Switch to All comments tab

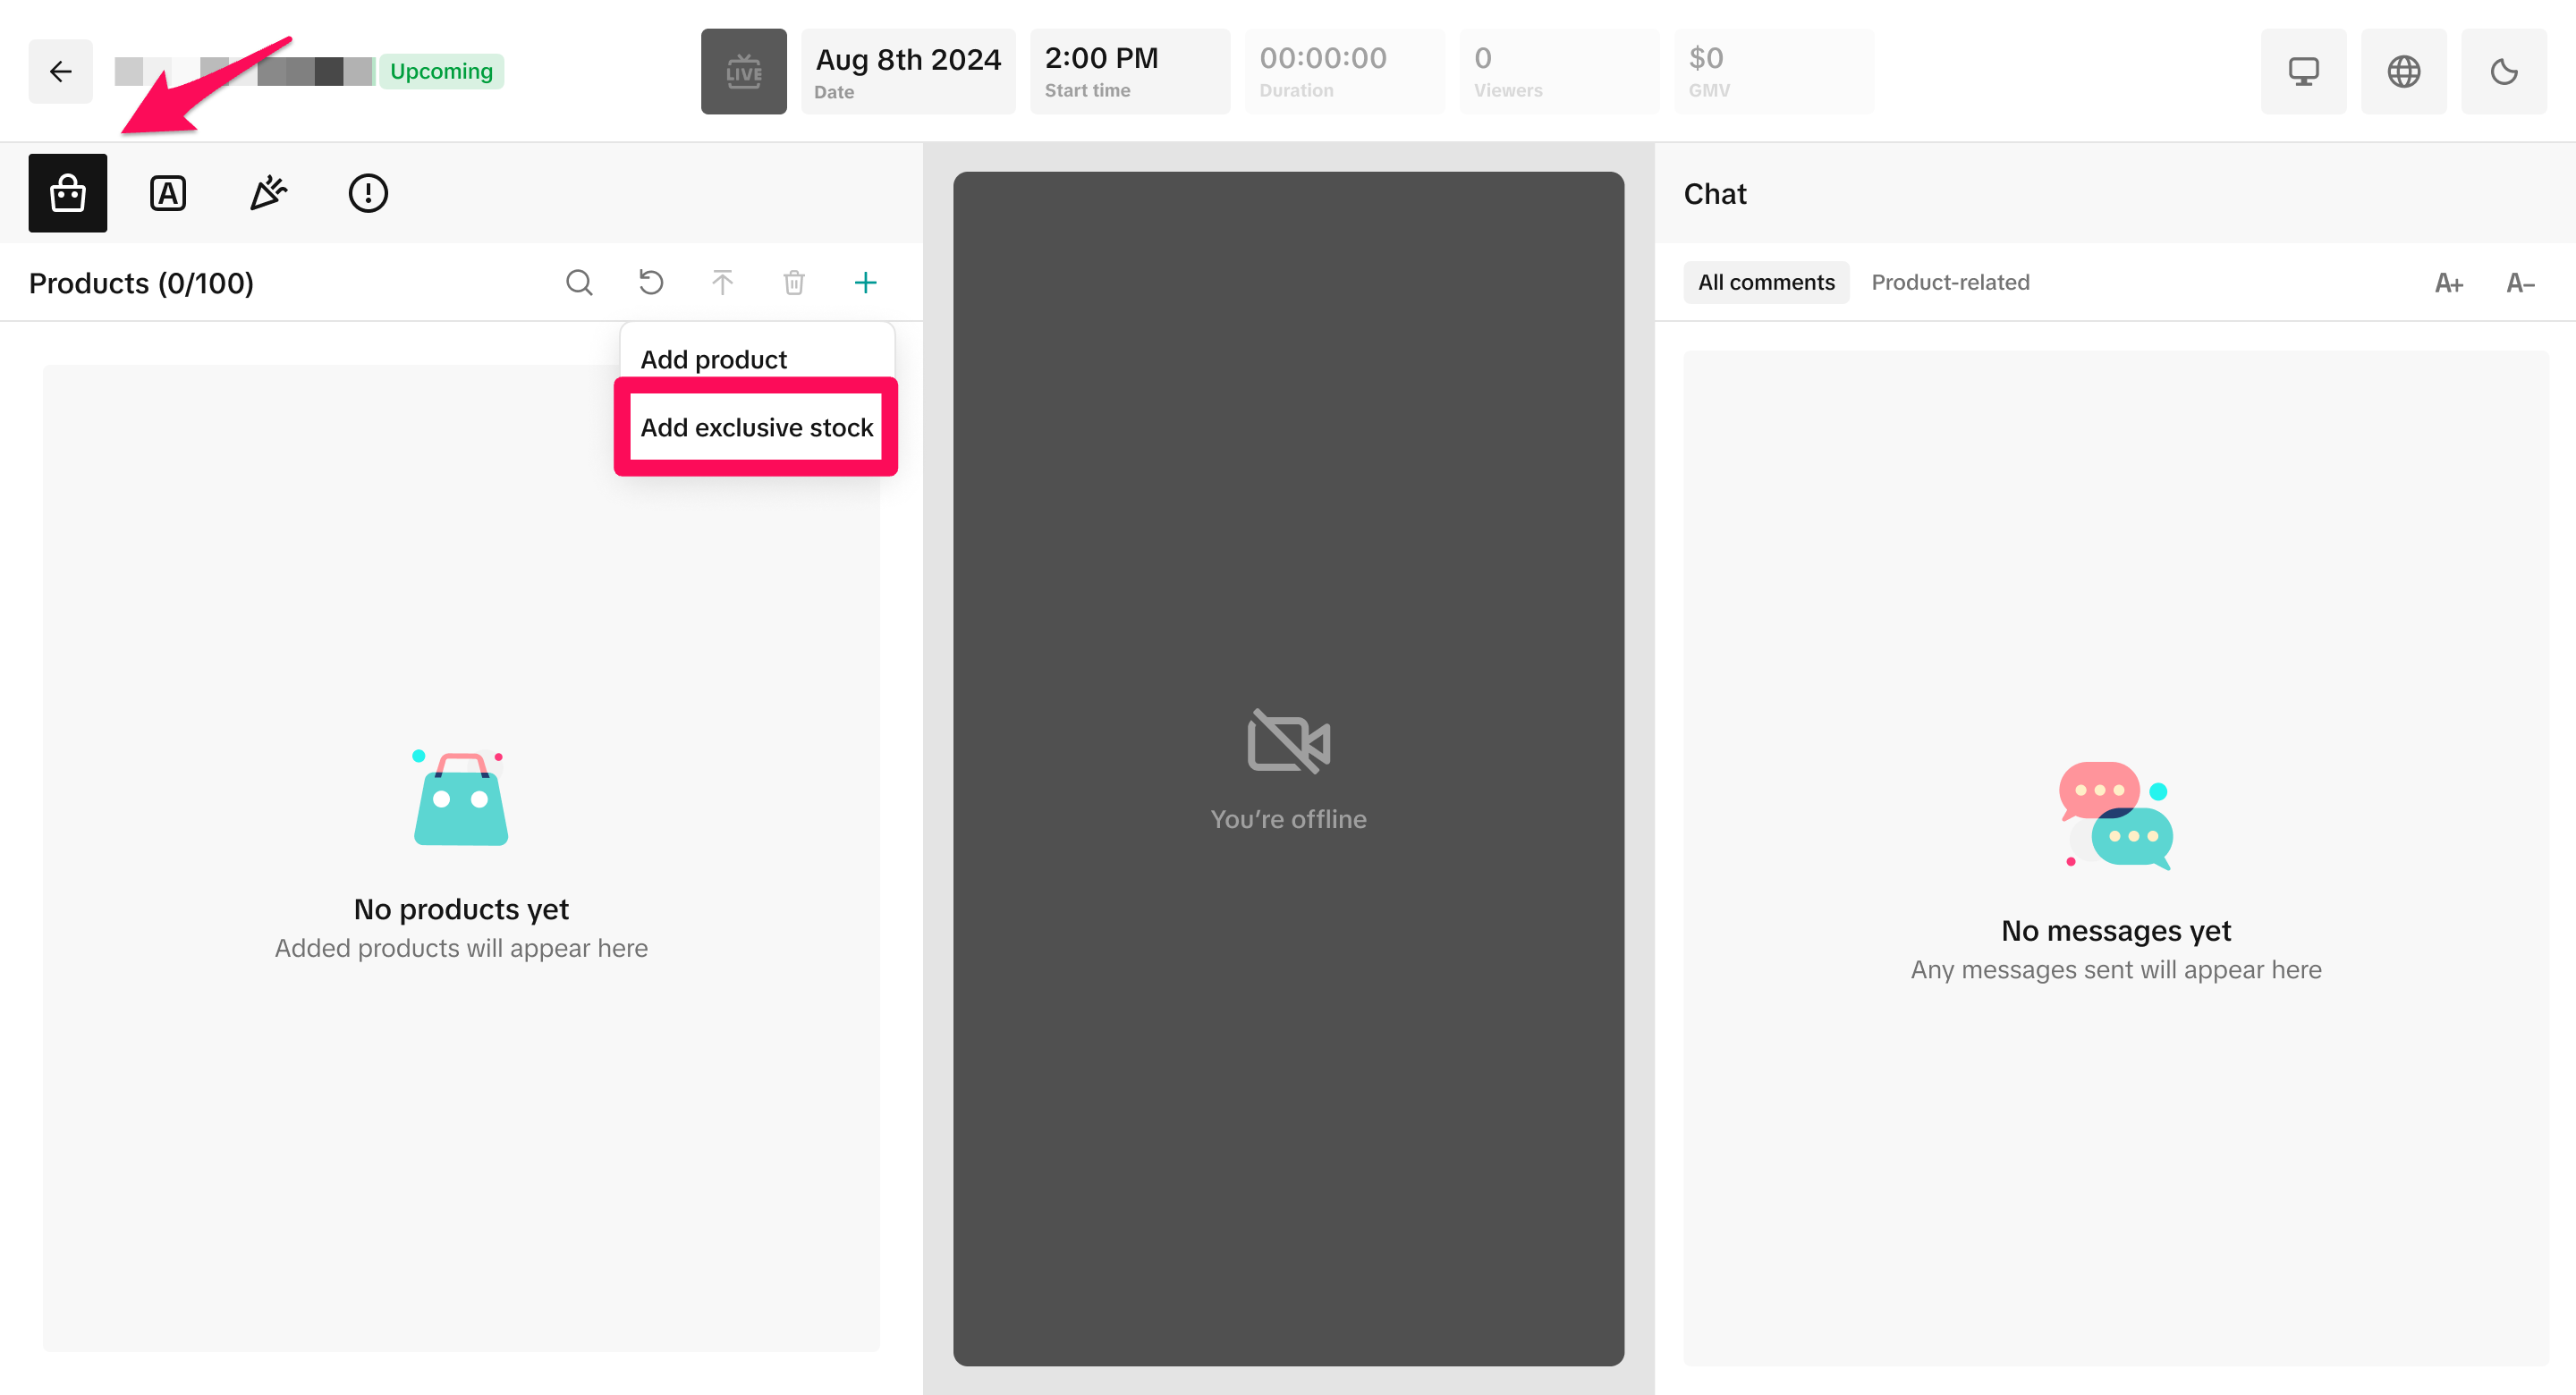pyautogui.click(x=1766, y=283)
